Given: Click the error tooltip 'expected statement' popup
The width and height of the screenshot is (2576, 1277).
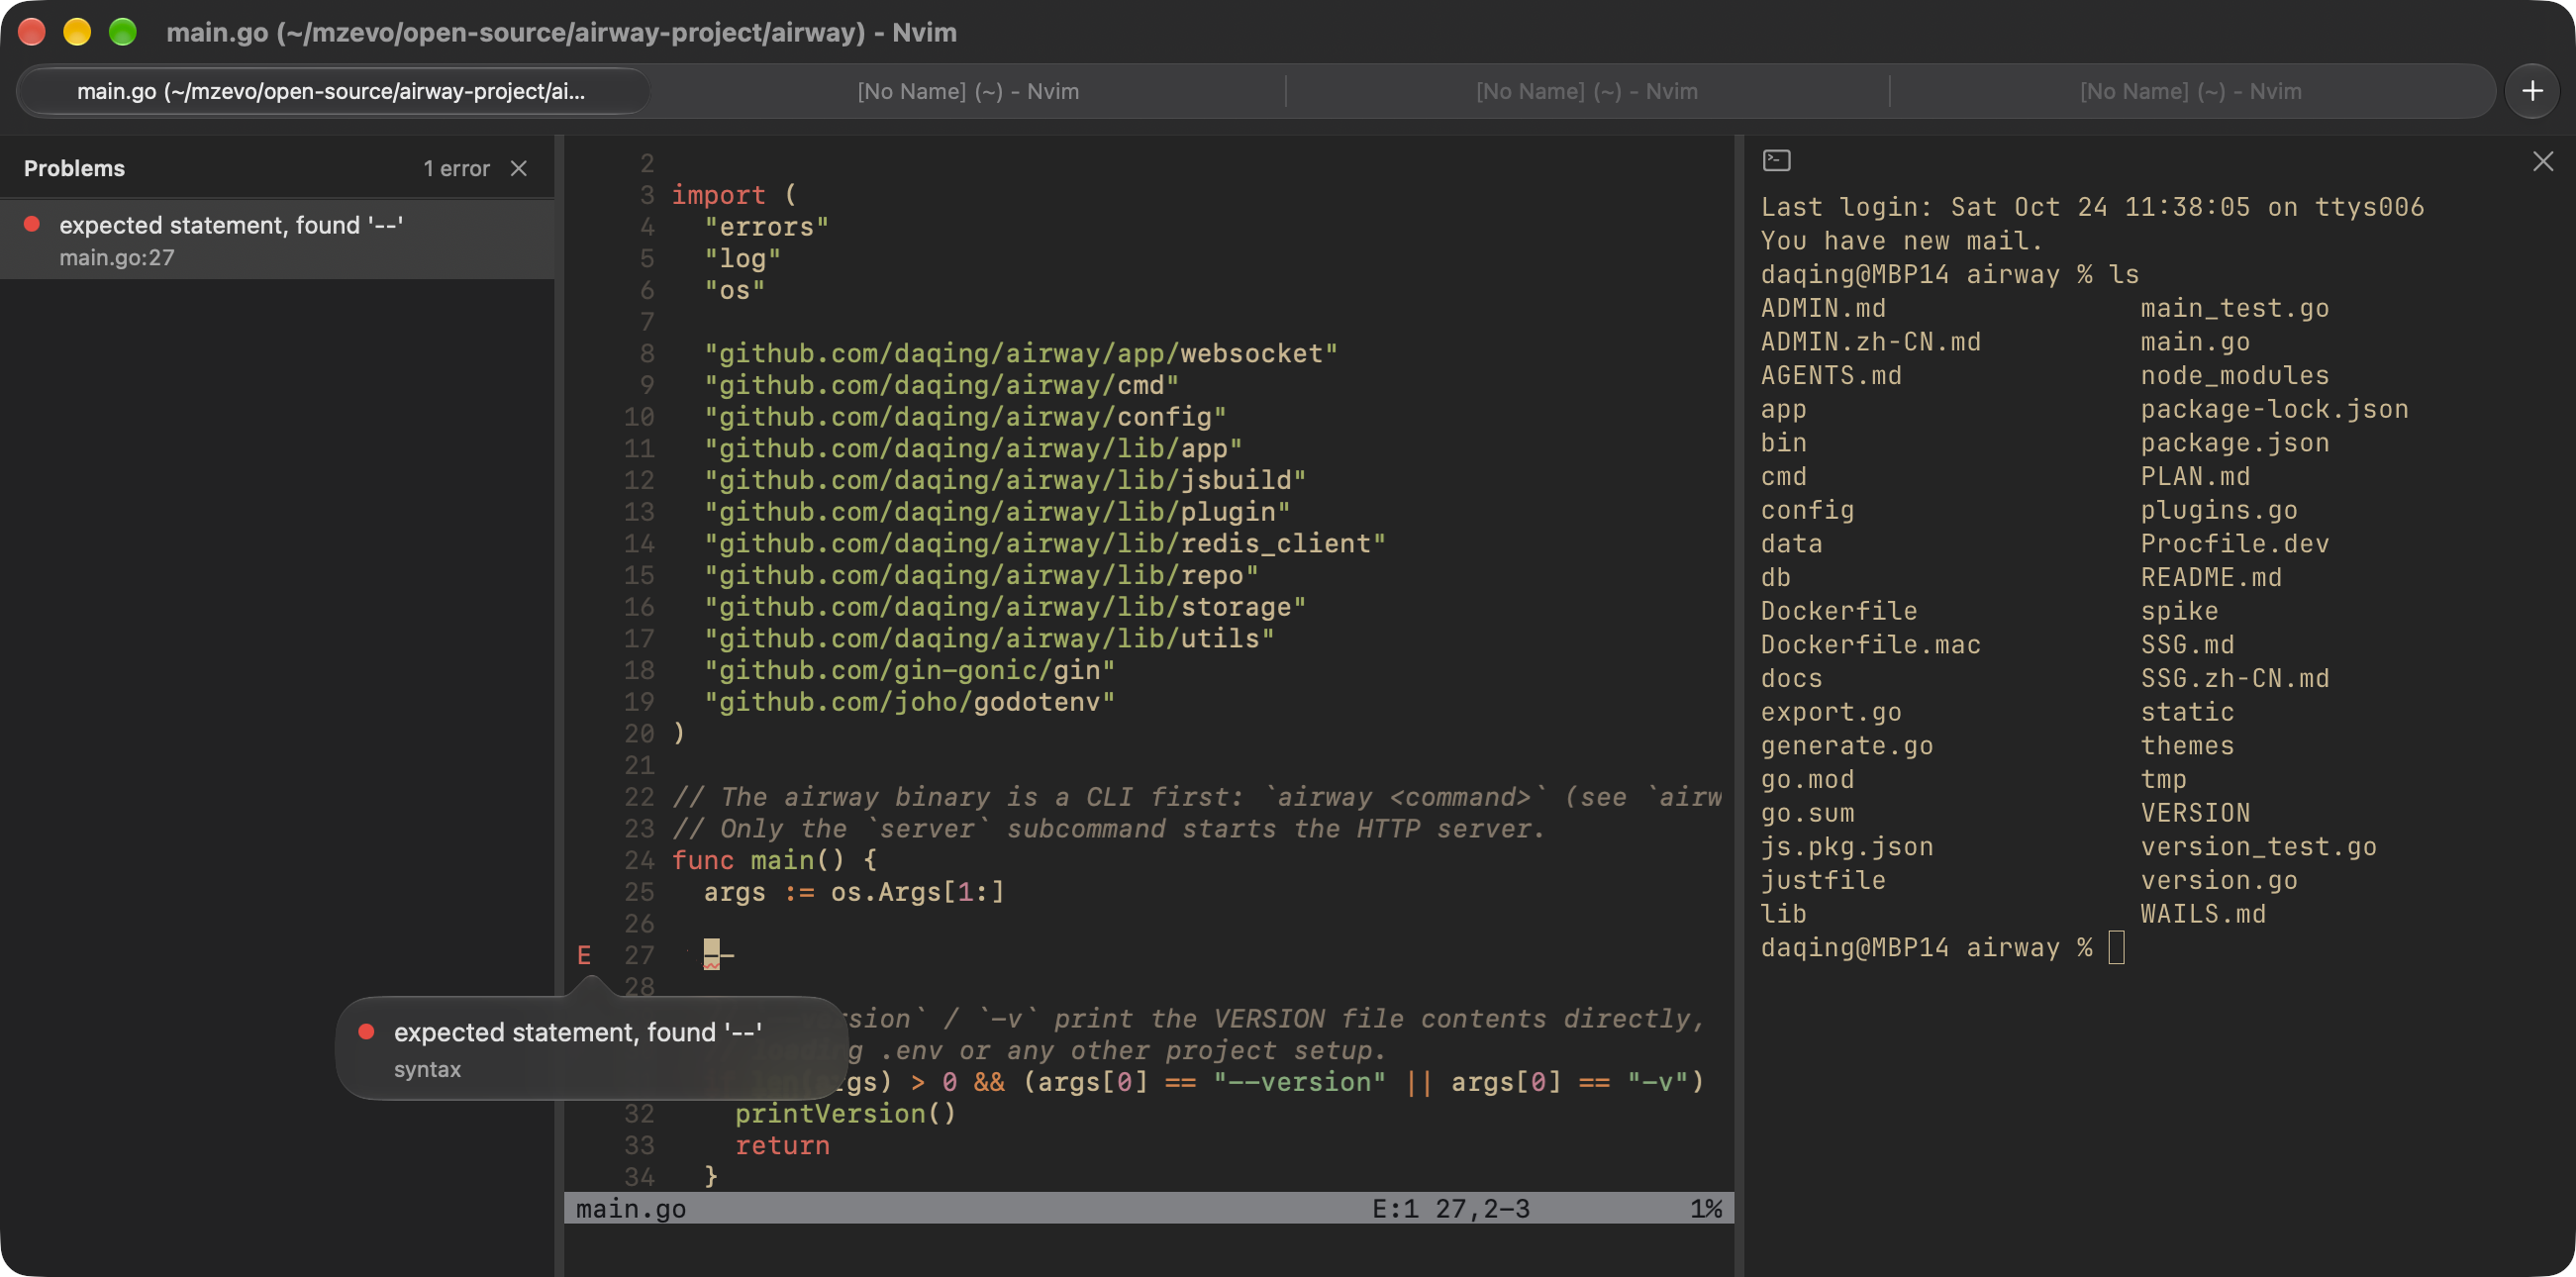Looking at the screenshot, I should pos(592,1048).
